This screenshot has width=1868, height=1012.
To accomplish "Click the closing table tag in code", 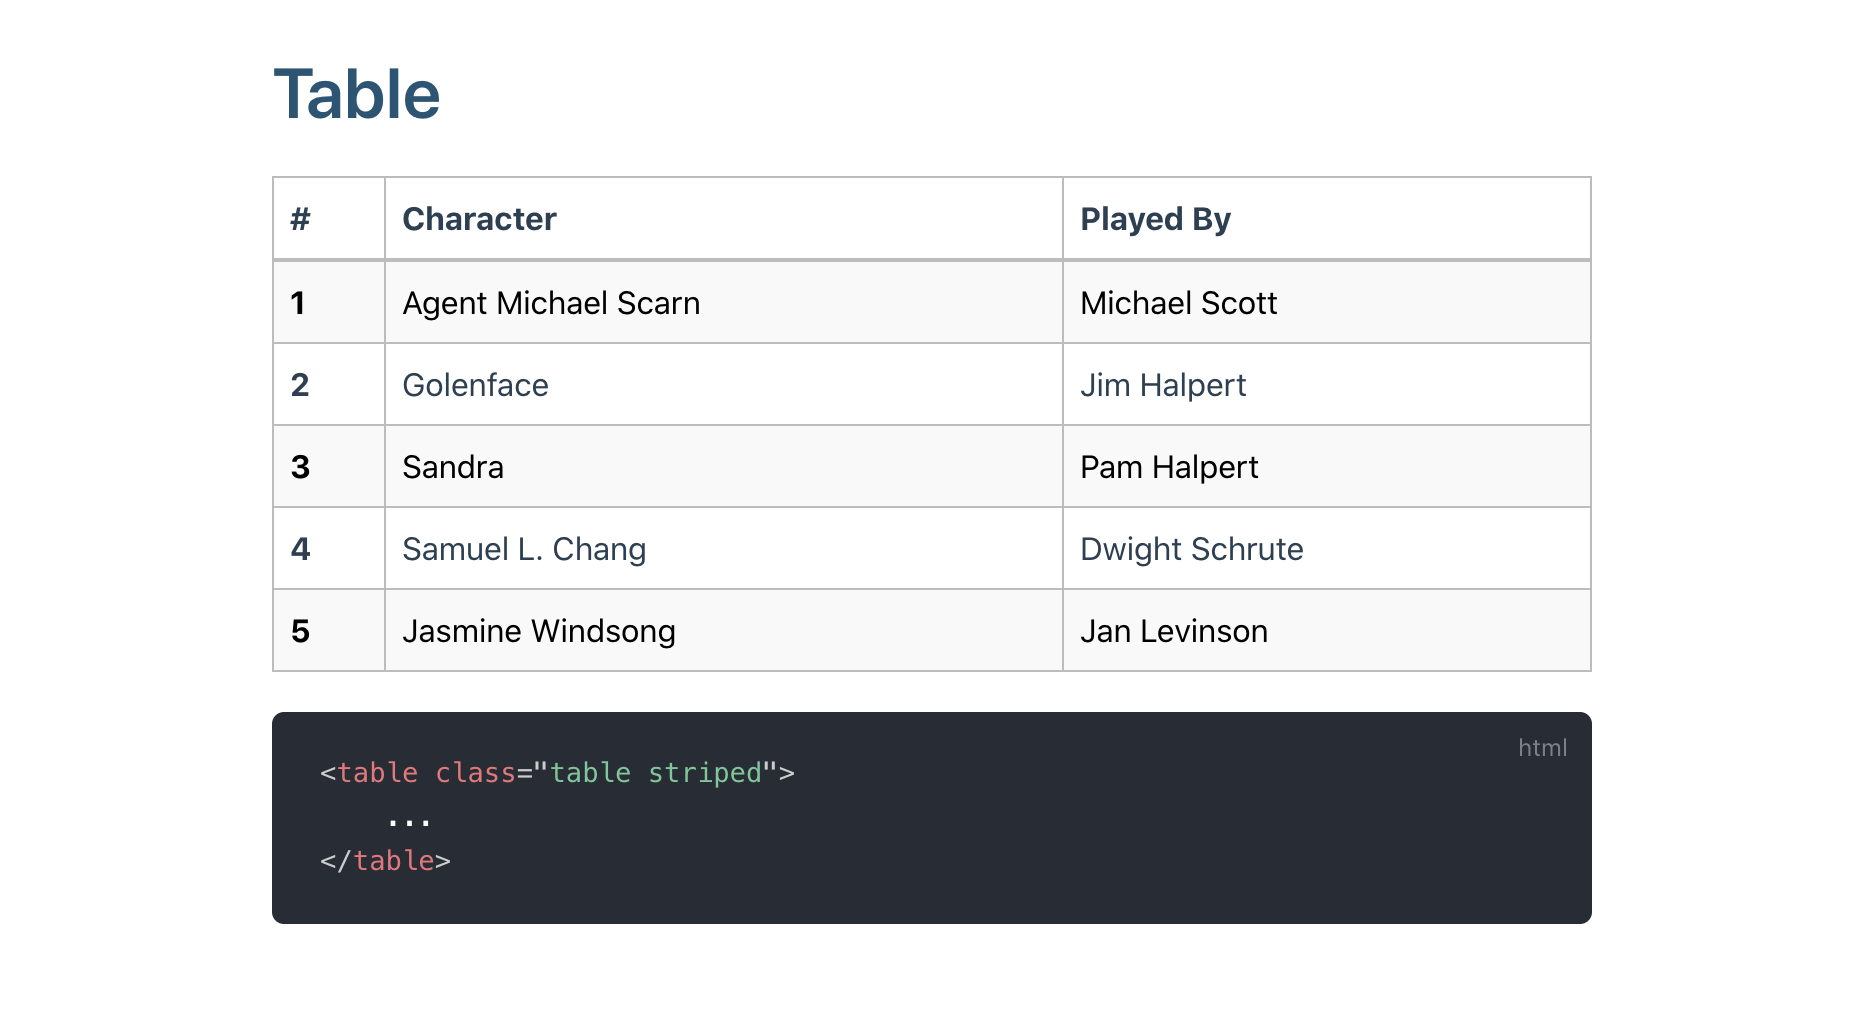I will pyautogui.click(x=384, y=860).
